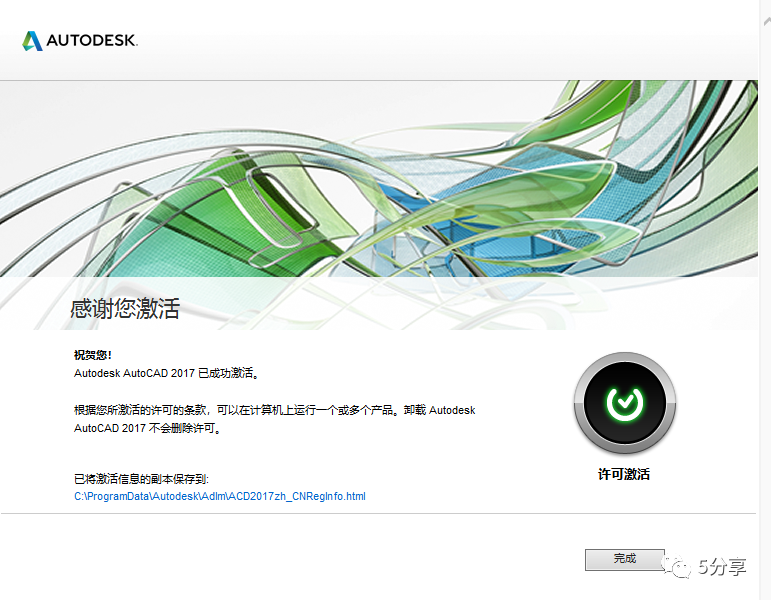Click the 'AutoCAD 2017 不会删除许可' line

click(148, 428)
